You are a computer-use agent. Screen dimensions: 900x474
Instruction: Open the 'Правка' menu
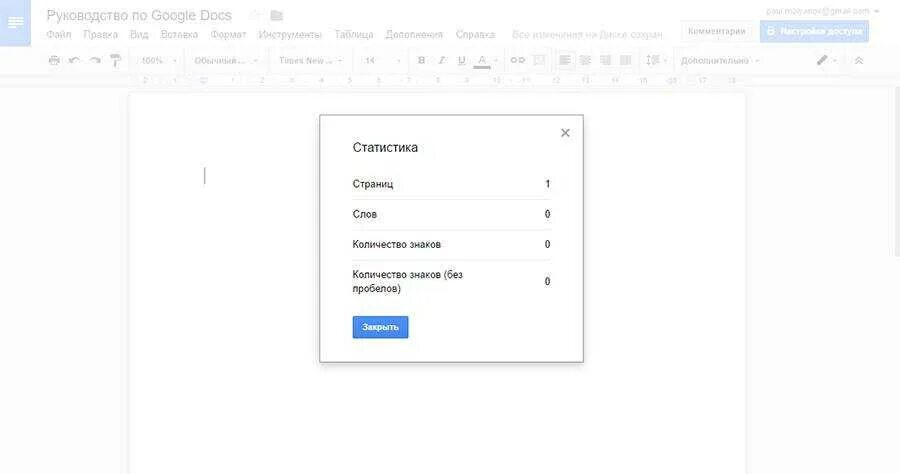[100, 34]
